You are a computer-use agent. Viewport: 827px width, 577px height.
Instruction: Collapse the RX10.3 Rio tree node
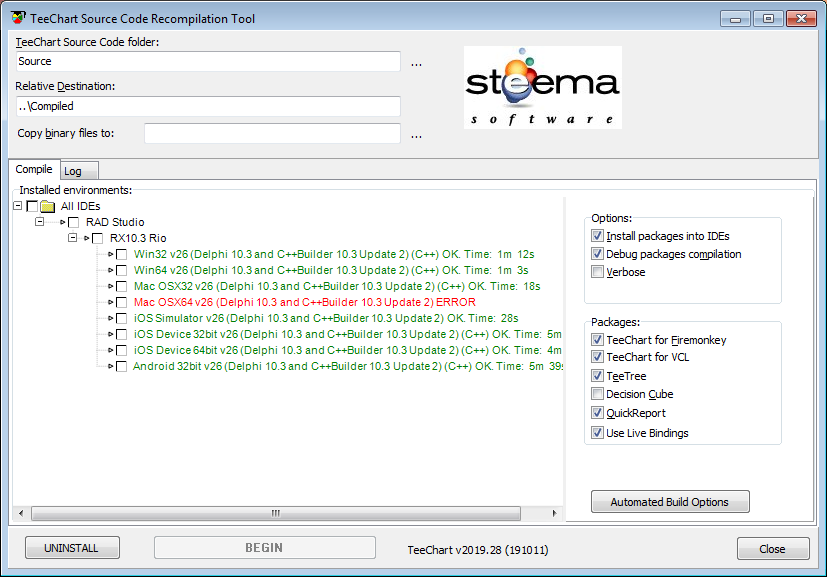73,238
